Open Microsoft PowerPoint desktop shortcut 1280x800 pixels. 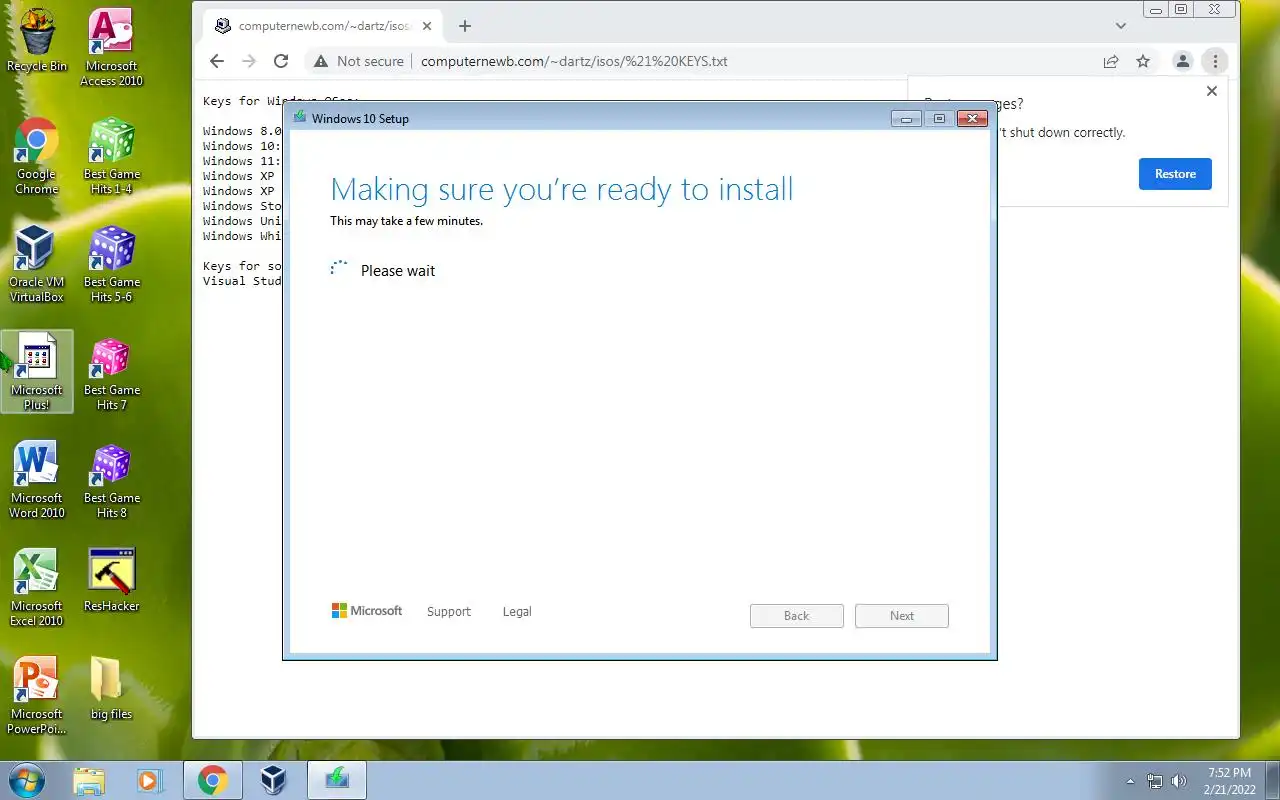point(37,696)
